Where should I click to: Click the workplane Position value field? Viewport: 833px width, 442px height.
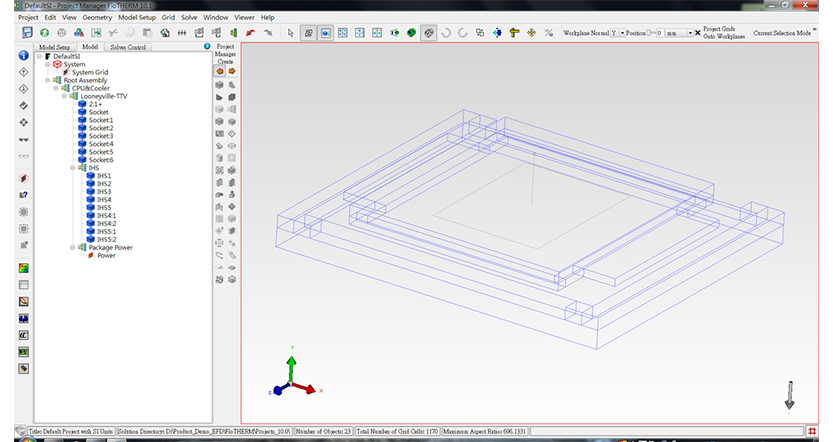pyautogui.click(x=659, y=33)
